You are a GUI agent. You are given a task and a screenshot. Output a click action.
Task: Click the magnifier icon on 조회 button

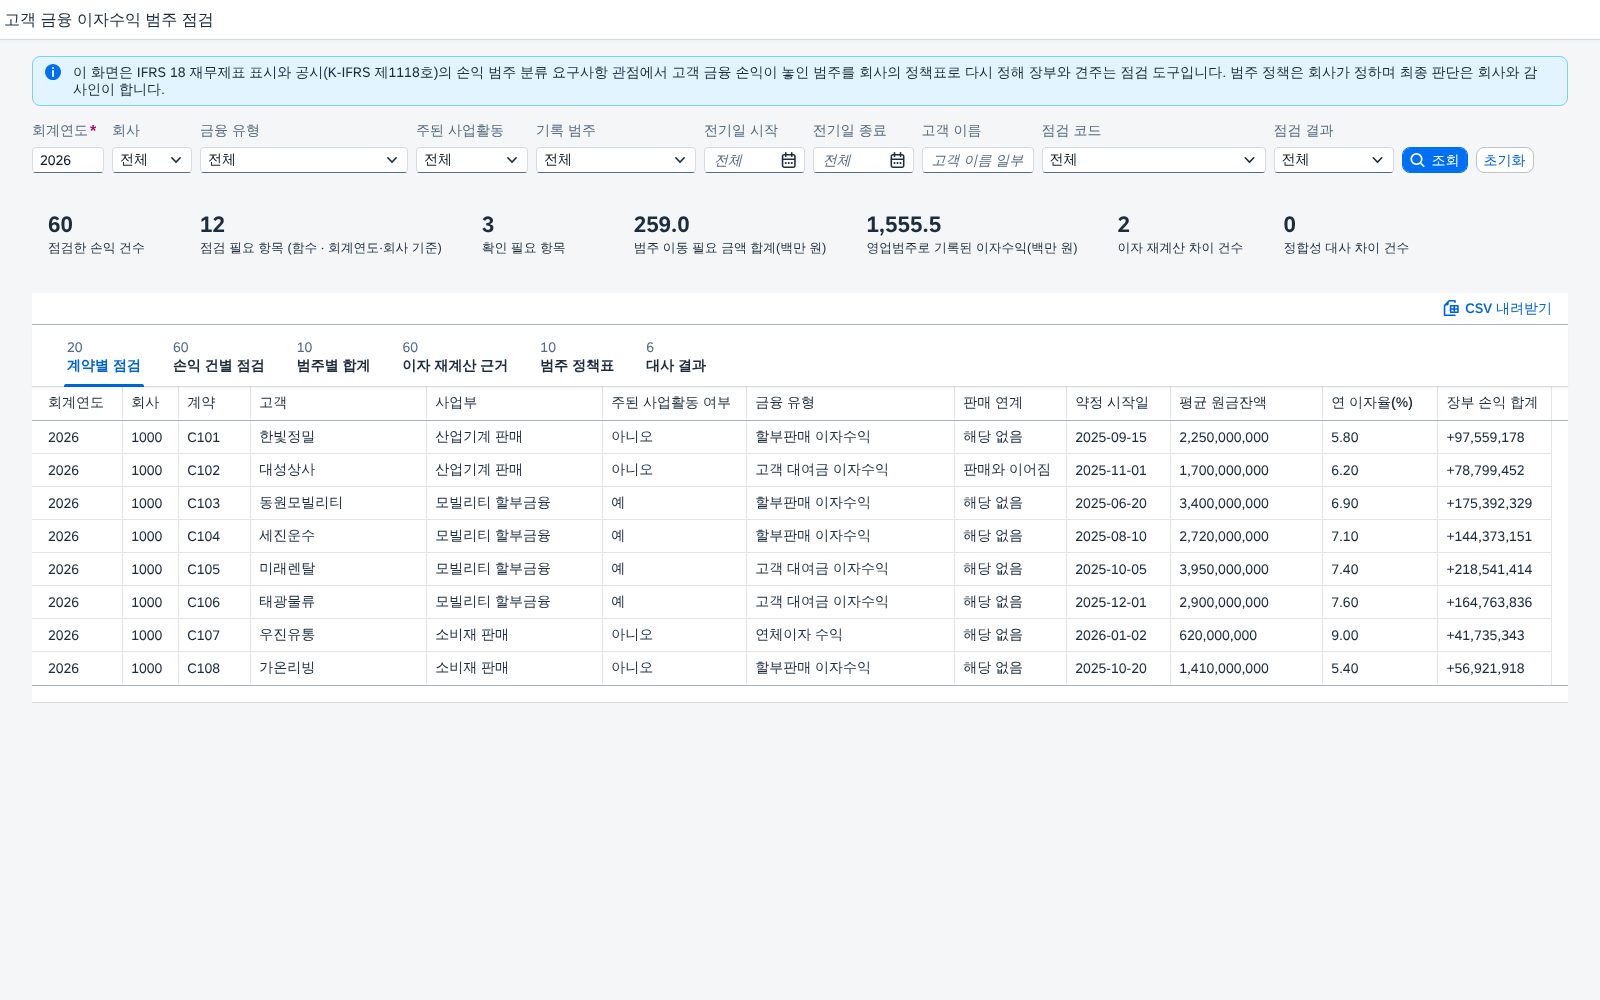pos(1417,160)
